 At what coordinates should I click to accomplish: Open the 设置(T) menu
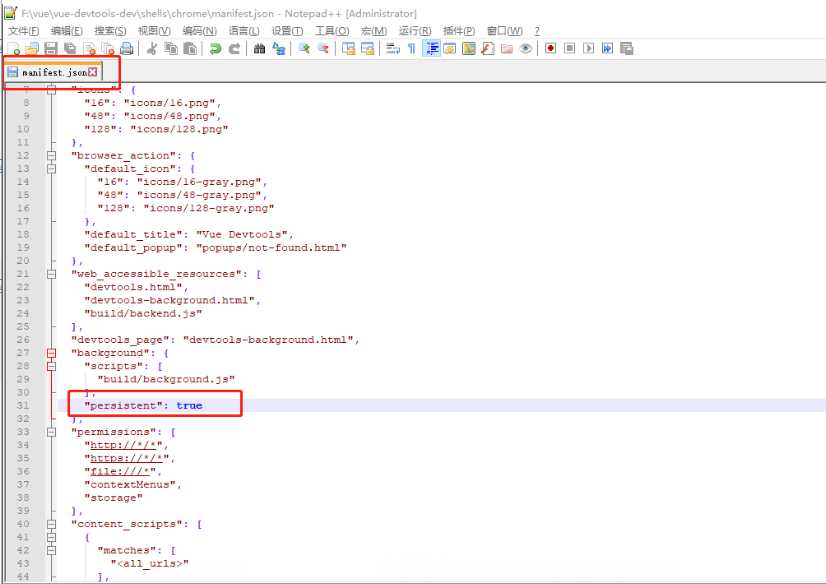(x=287, y=31)
